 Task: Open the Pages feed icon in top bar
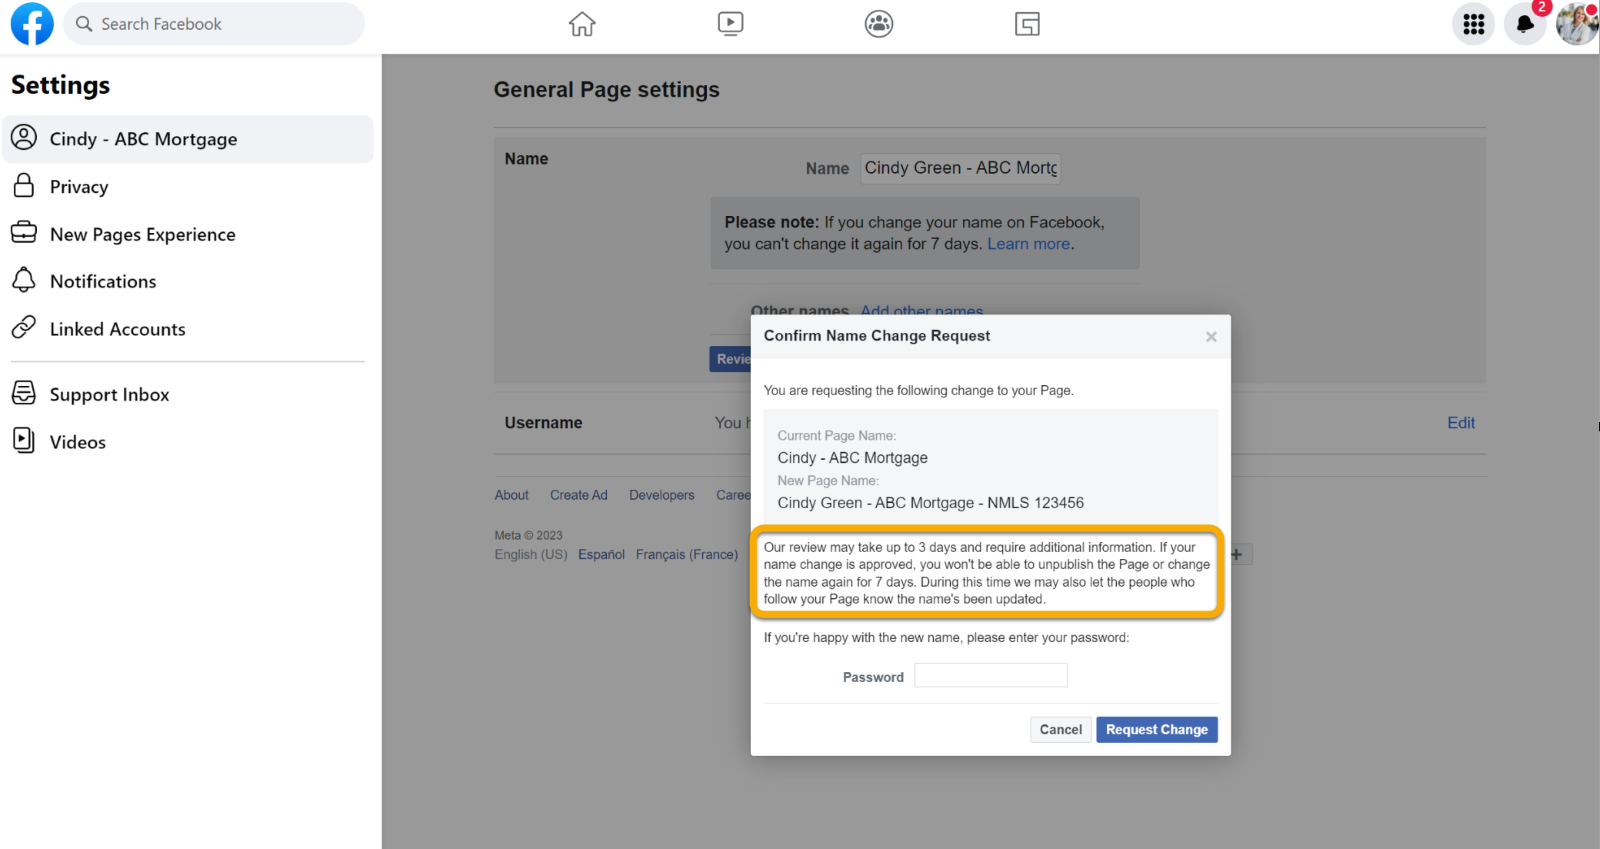point(1027,24)
